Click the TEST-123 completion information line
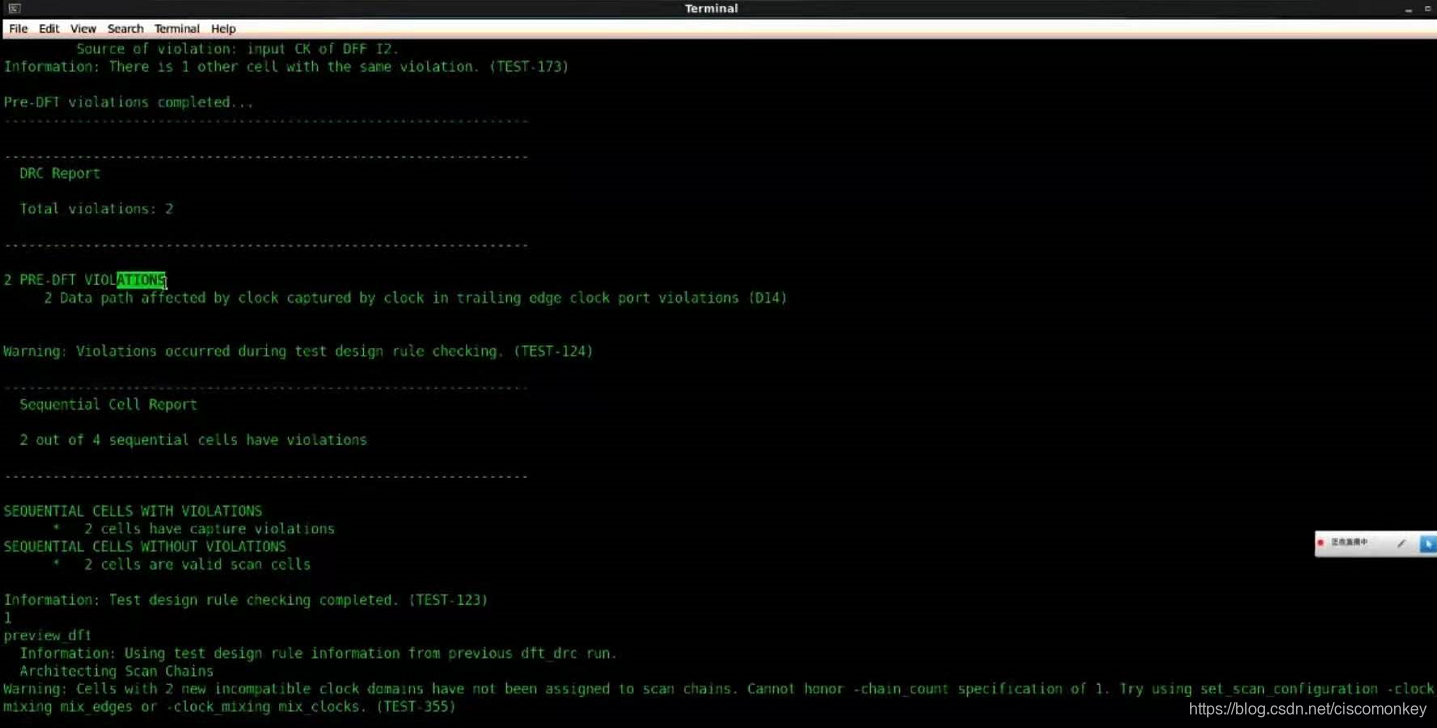The height and width of the screenshot is (728, 1437). pyautogui.click(x=245, y=599)
